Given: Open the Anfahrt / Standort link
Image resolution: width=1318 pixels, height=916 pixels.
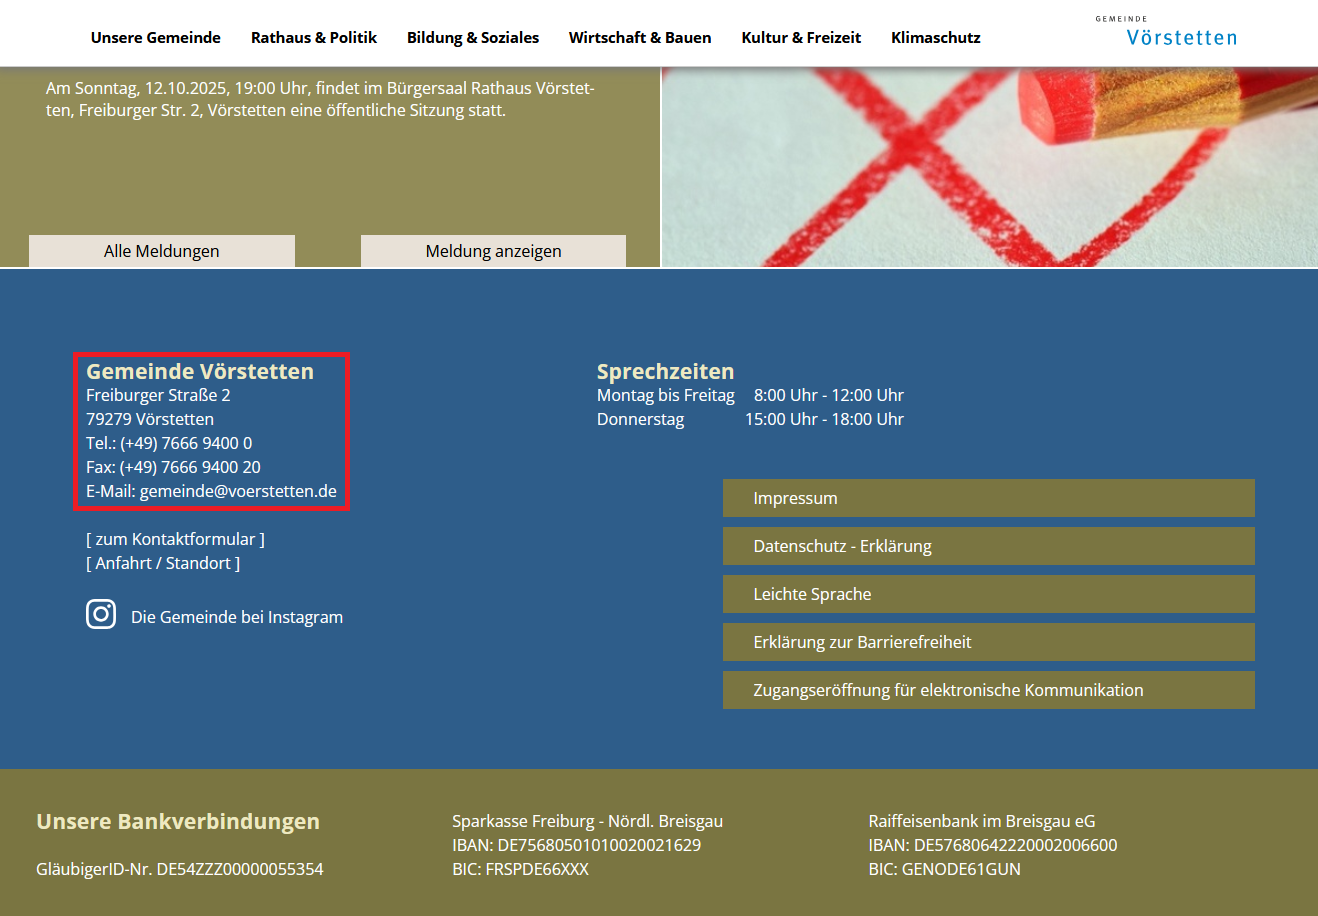Looking at the screenshot, I should (163, 563).
